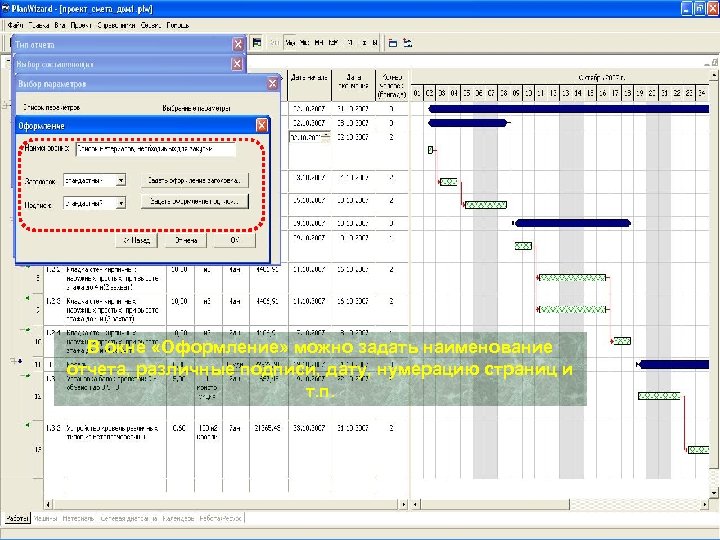Click the cost cell 21365,49
720x540 pixels.
[267, 428]
